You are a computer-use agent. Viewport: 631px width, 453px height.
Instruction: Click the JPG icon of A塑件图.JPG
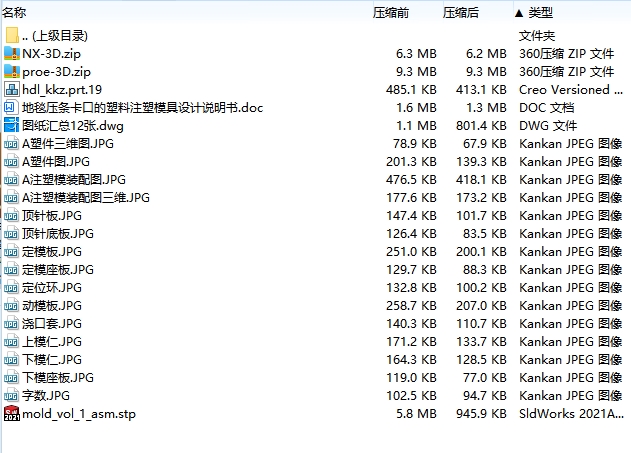11,162
